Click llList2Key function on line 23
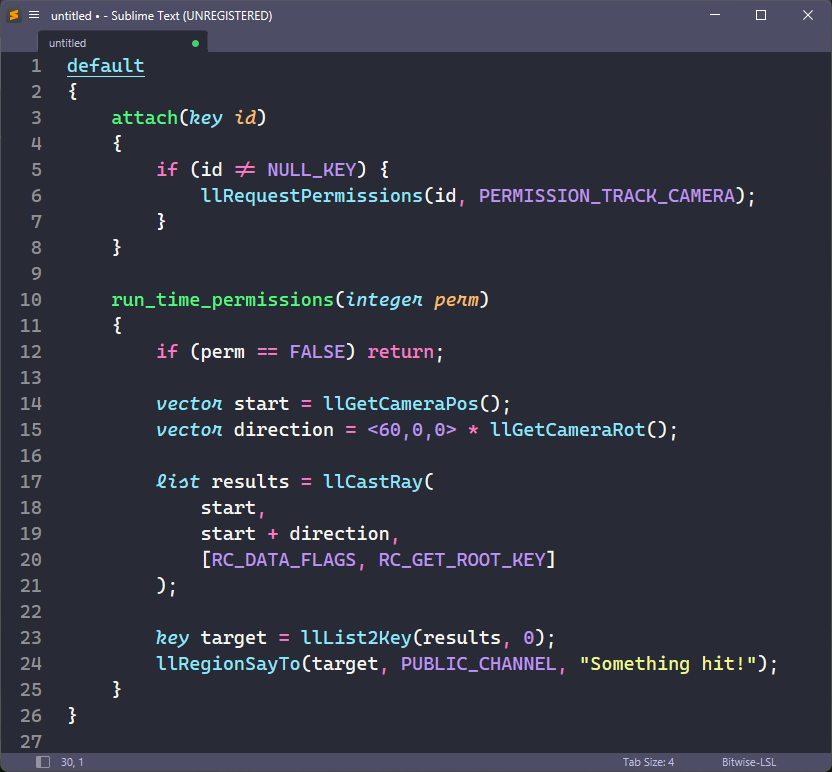 356,638
